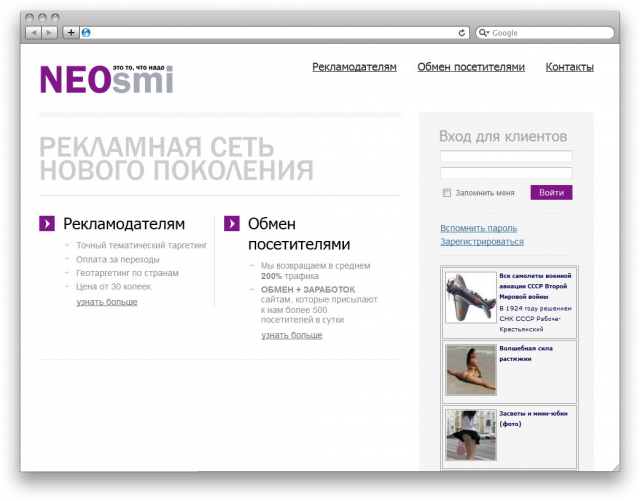Screen dimensions: 640x501
Task: Click the browser back arrow button
Action: click(34, 32)
